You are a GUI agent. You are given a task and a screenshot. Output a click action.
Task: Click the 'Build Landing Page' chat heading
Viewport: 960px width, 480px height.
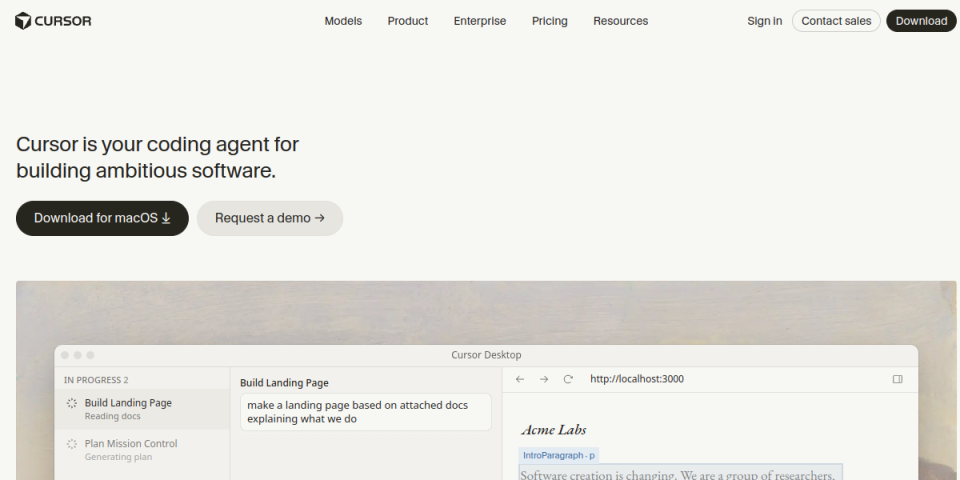[284, 383]
